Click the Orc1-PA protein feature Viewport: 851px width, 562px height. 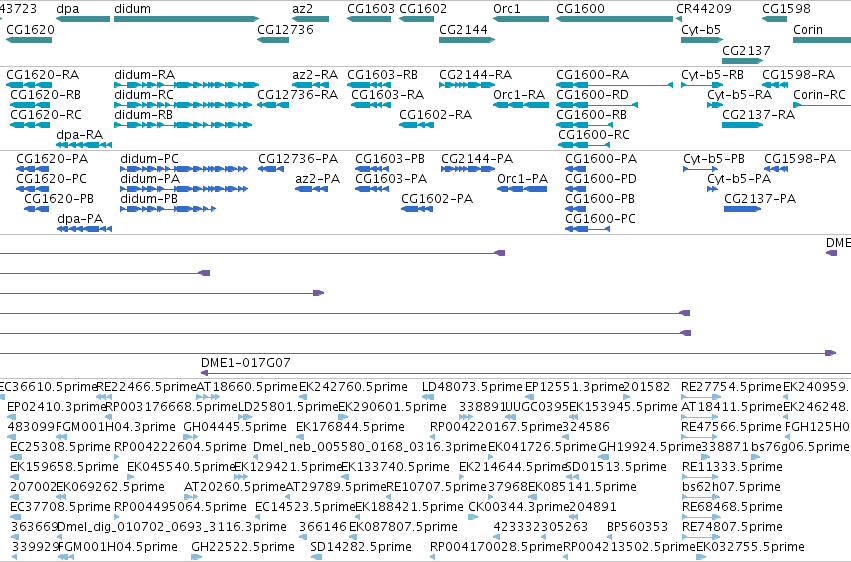pyautogui.click(x=522, y=189)
